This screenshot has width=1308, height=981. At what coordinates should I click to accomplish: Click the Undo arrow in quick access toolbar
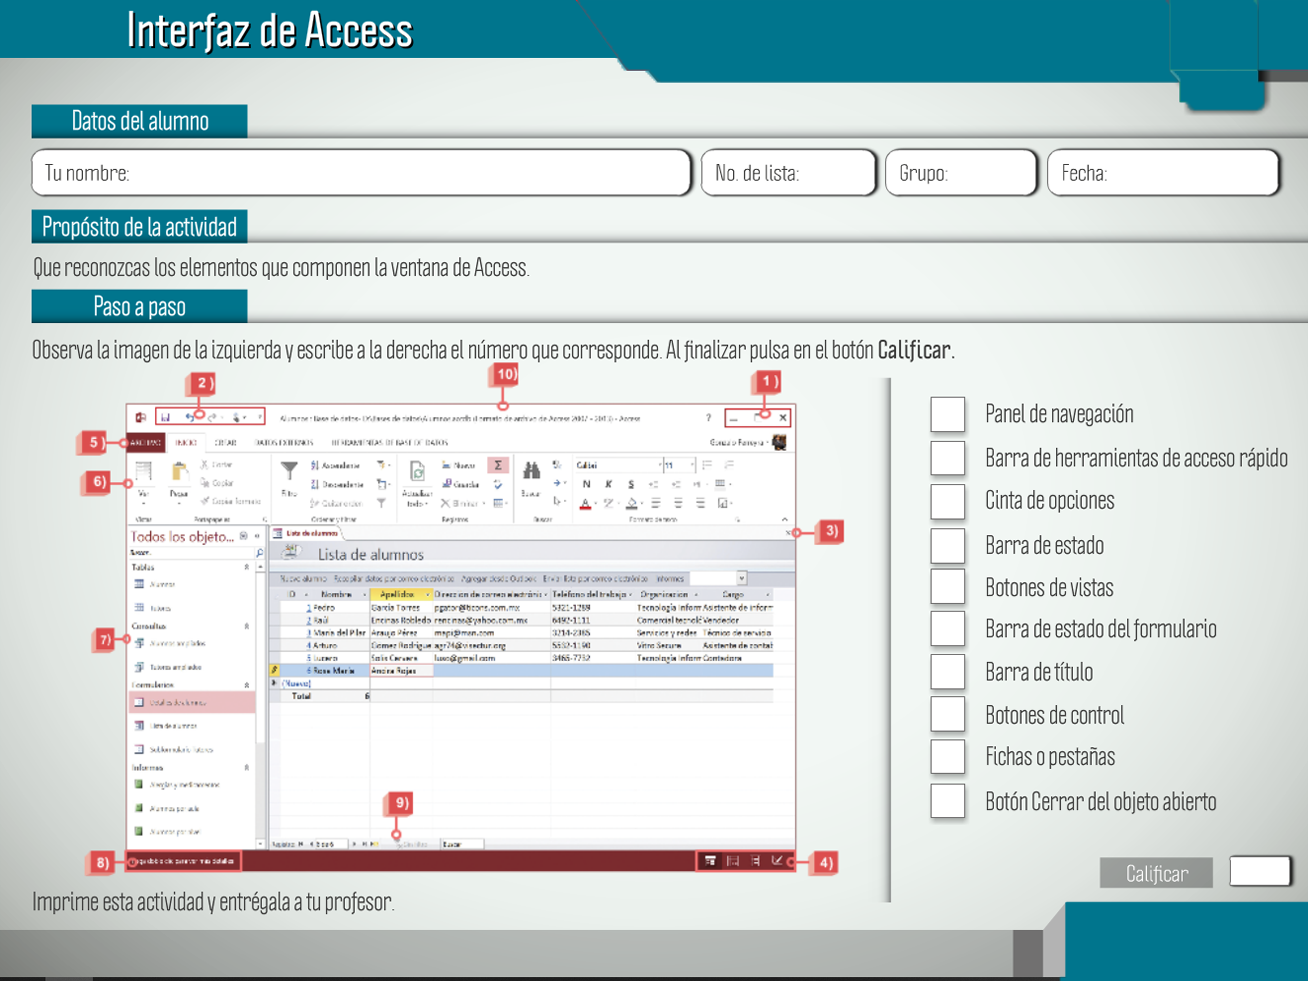(190, 417)
